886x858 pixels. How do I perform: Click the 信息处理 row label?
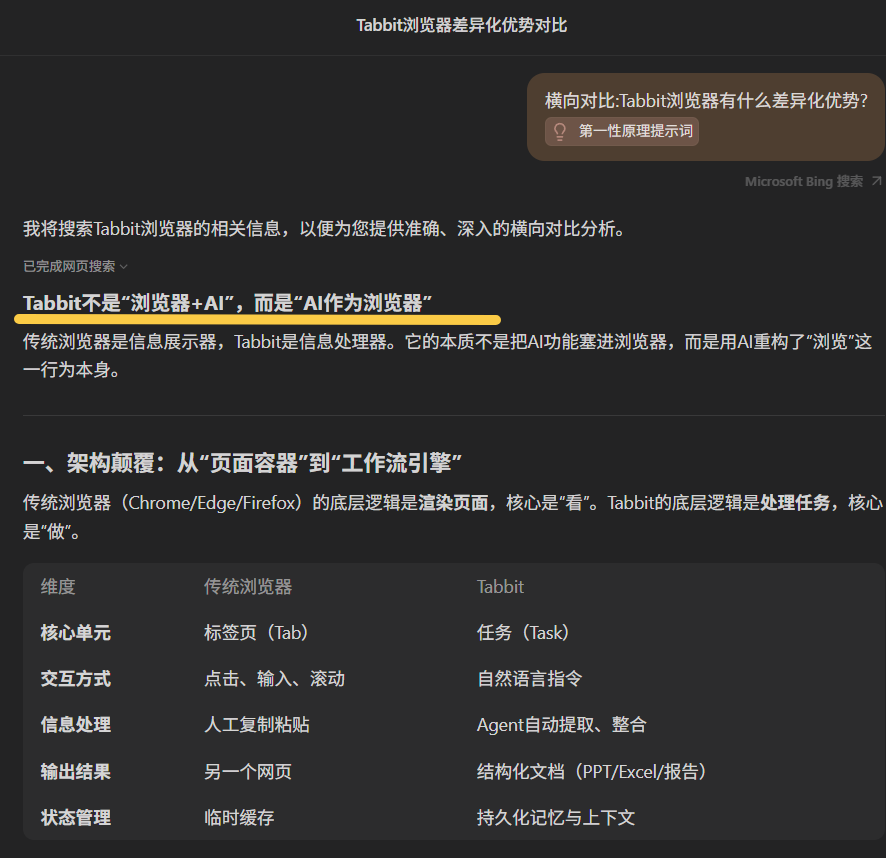point(76,725)
